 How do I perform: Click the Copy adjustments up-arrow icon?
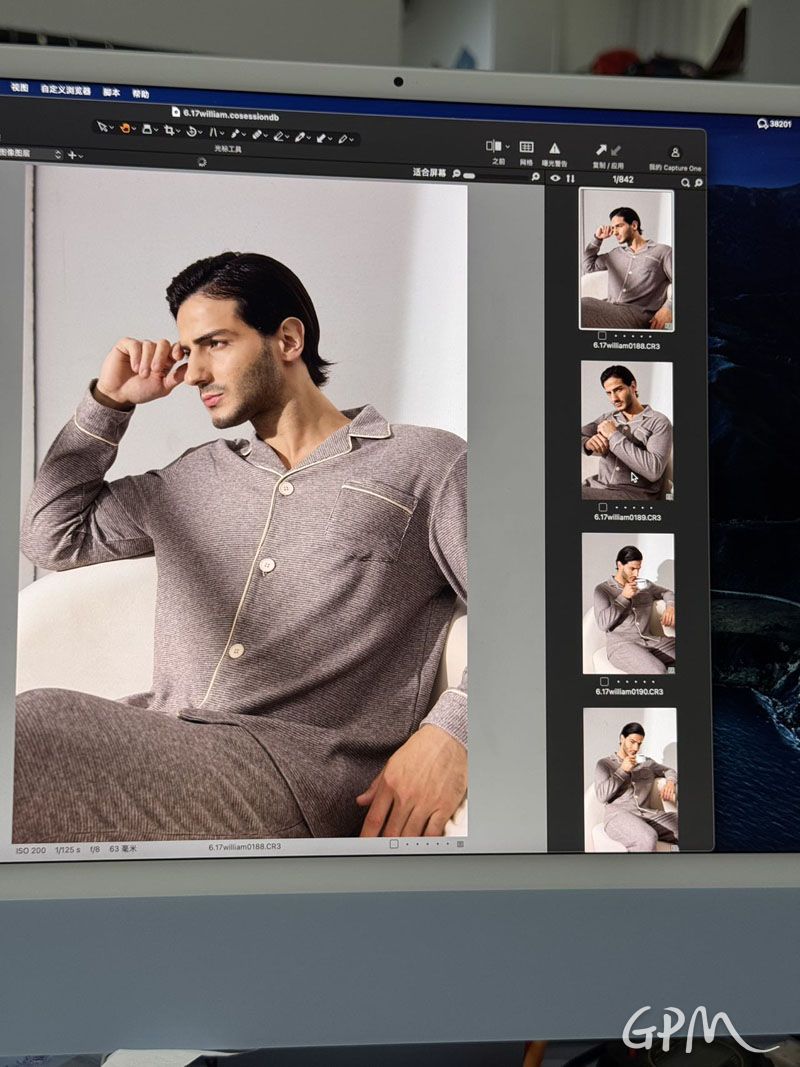601,150
